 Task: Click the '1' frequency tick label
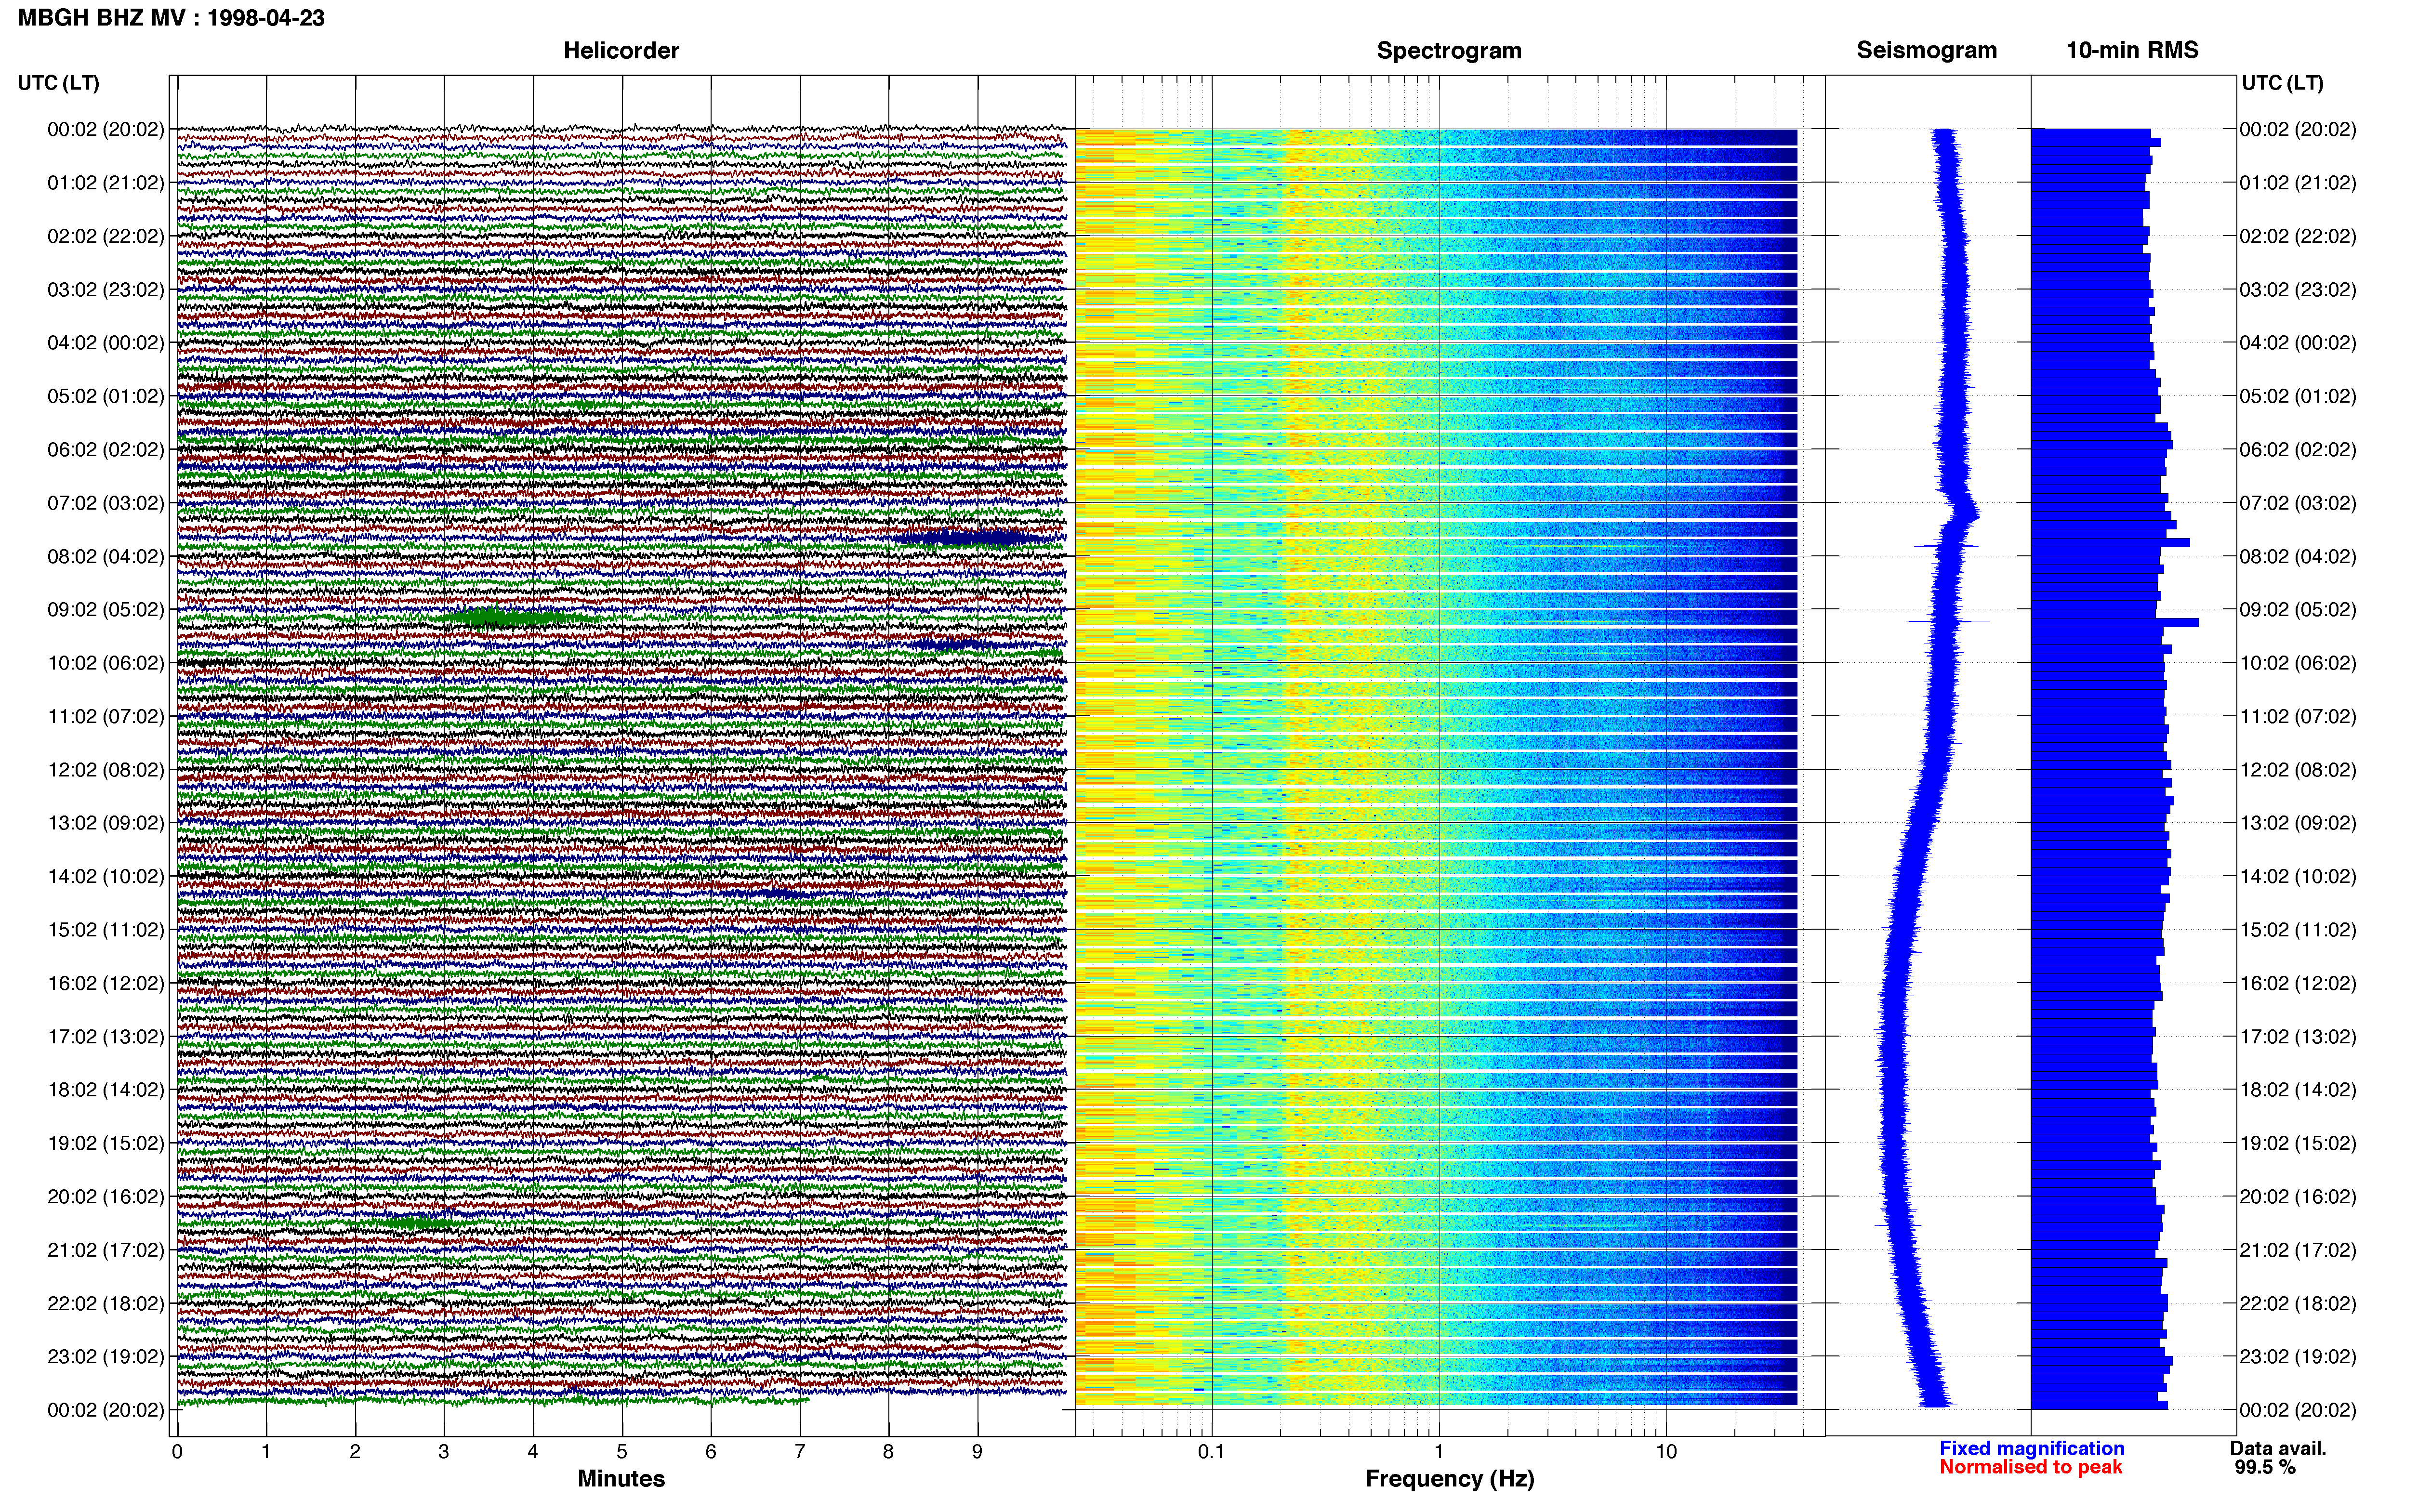coord(1439,1452)
